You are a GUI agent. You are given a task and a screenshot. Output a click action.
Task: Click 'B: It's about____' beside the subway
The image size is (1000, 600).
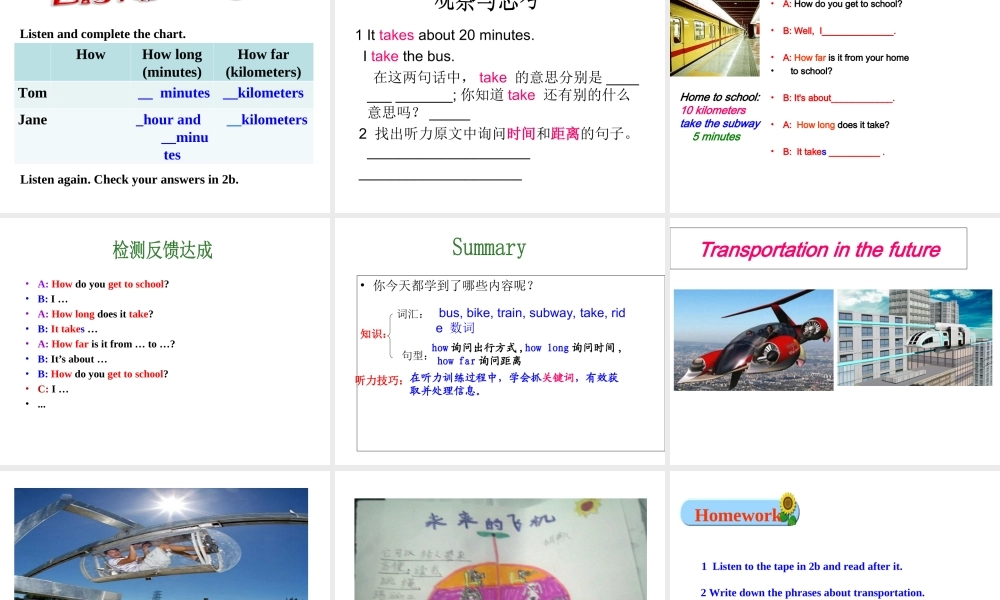pos(839,98)
